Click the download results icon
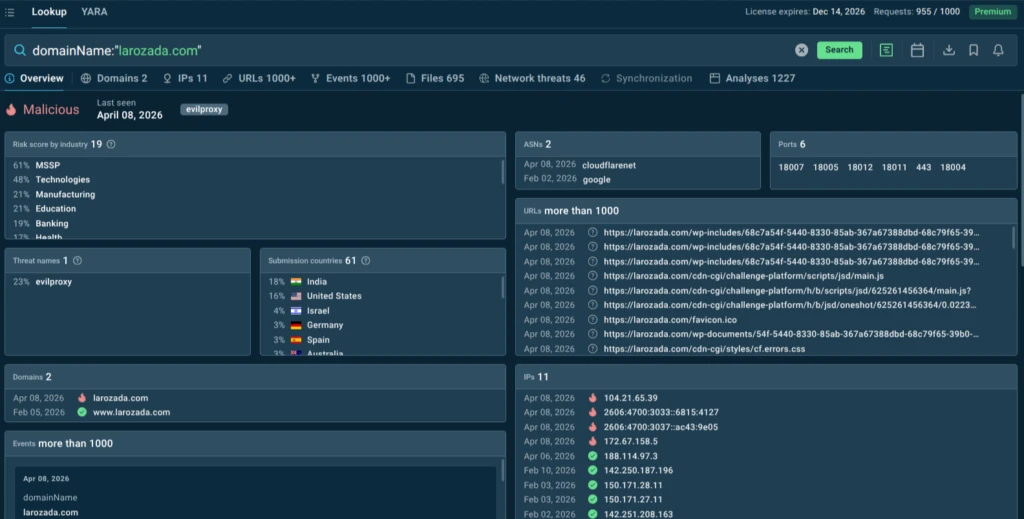 949,50
